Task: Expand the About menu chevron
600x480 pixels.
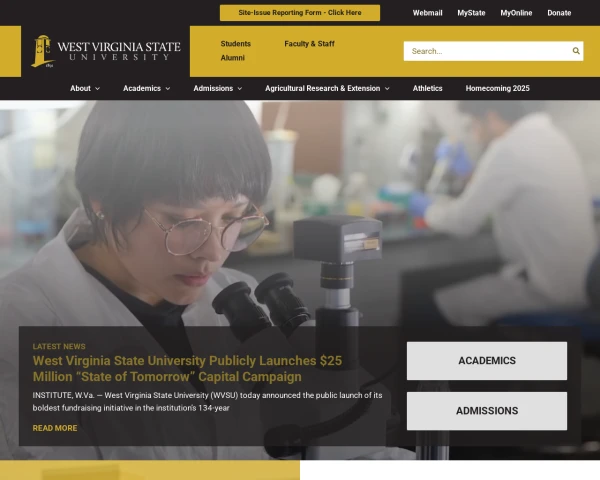Action: pyautogui.click(x=98, y=88)
